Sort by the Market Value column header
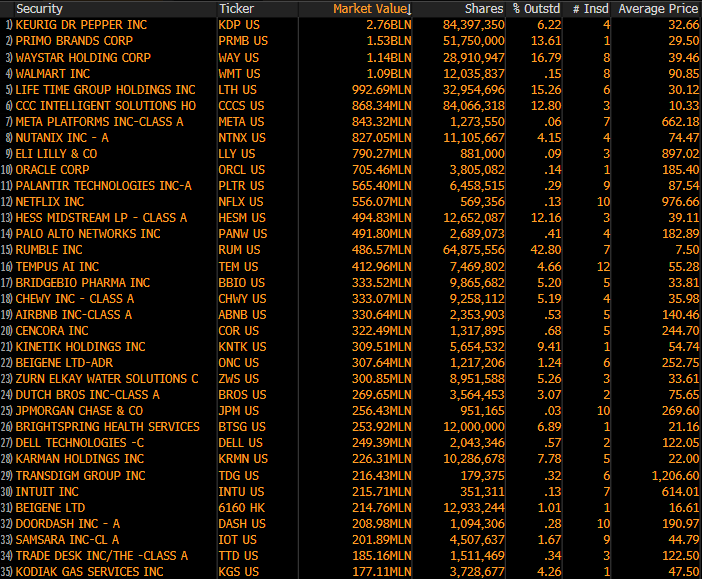Image resolution: width=702 pixels, height=579 pixels. pyautogui.click(x=372, y=9)
